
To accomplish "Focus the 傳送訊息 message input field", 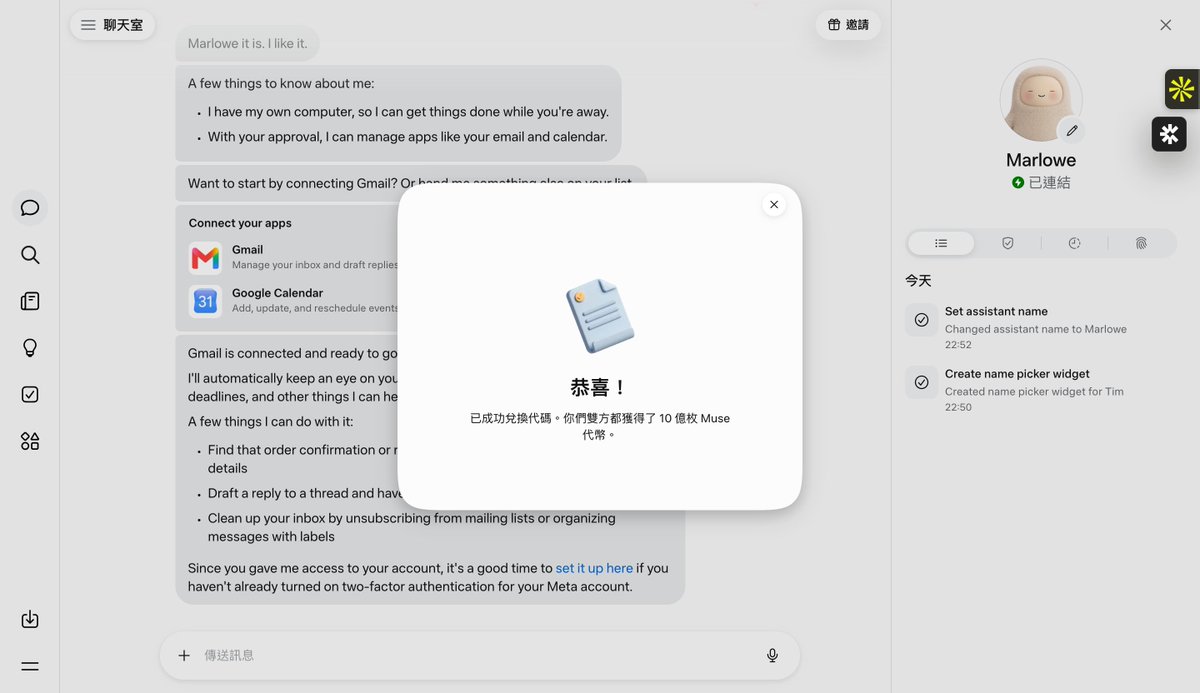I will click(x=480, y=655).
